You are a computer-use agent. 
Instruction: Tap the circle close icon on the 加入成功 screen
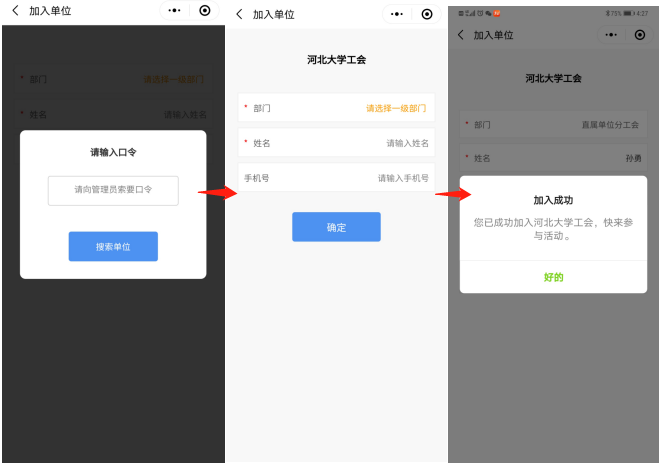coord(640,34)
